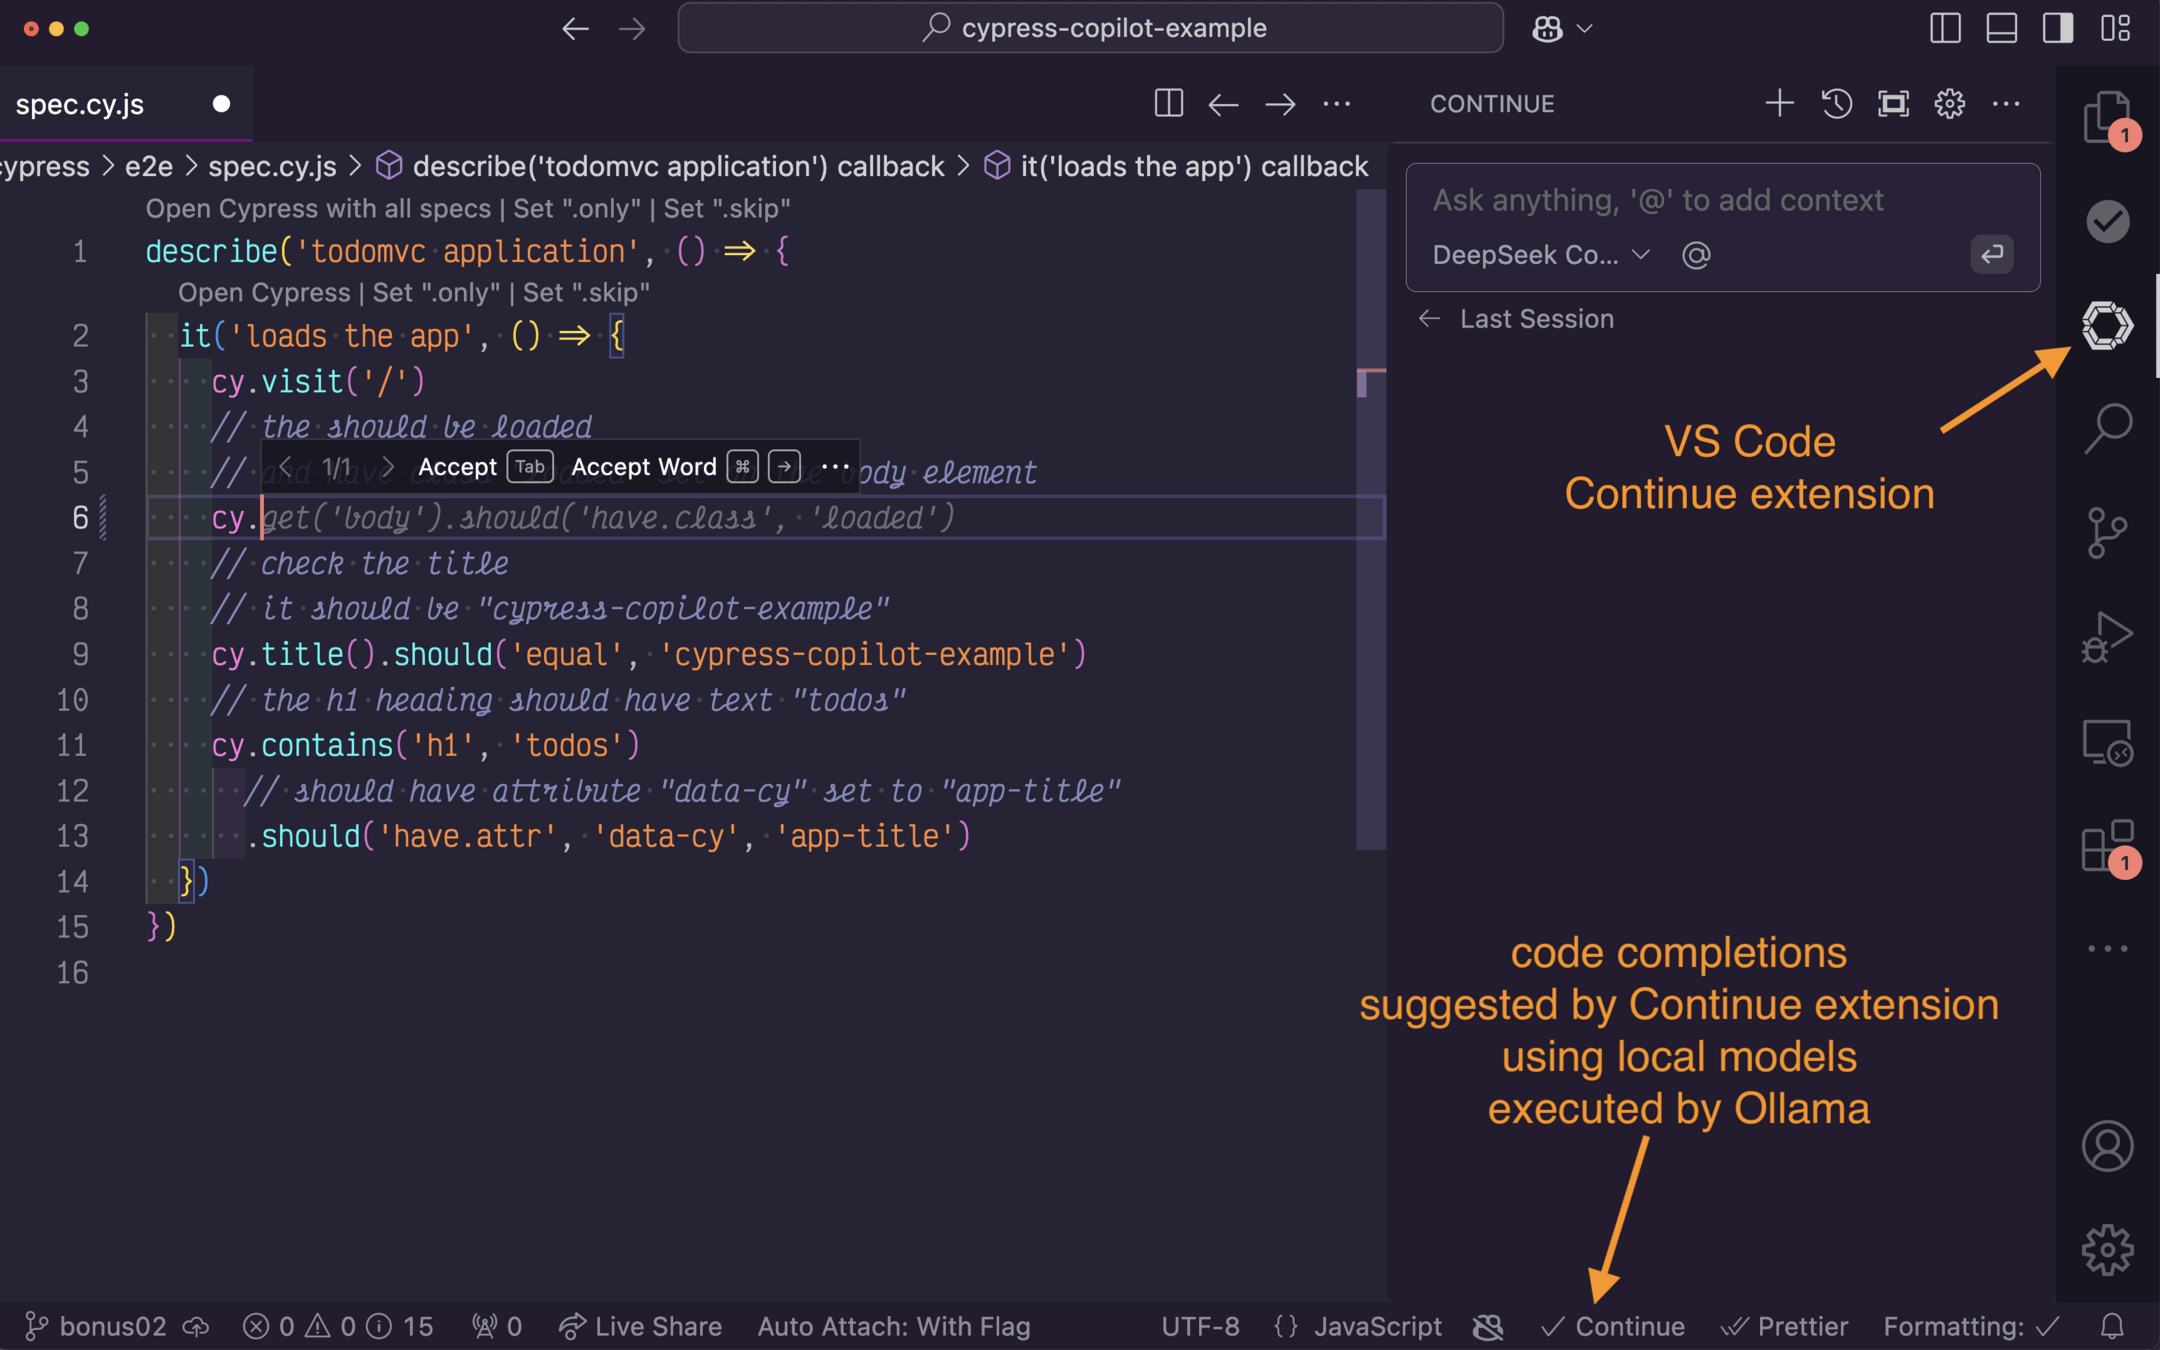
Task: Open the Copilot chat dropdown arrow
Action: click(1584, 29)
